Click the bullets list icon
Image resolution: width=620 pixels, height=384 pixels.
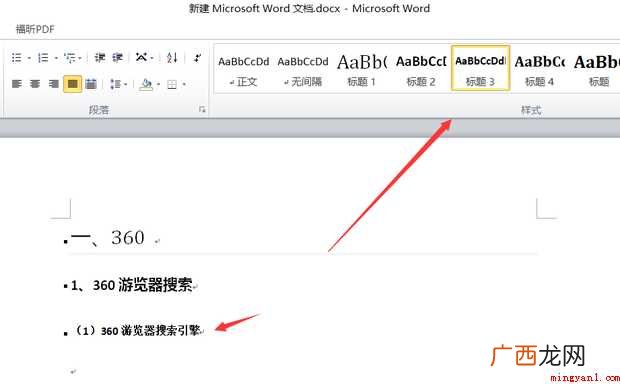click(17, 58)
